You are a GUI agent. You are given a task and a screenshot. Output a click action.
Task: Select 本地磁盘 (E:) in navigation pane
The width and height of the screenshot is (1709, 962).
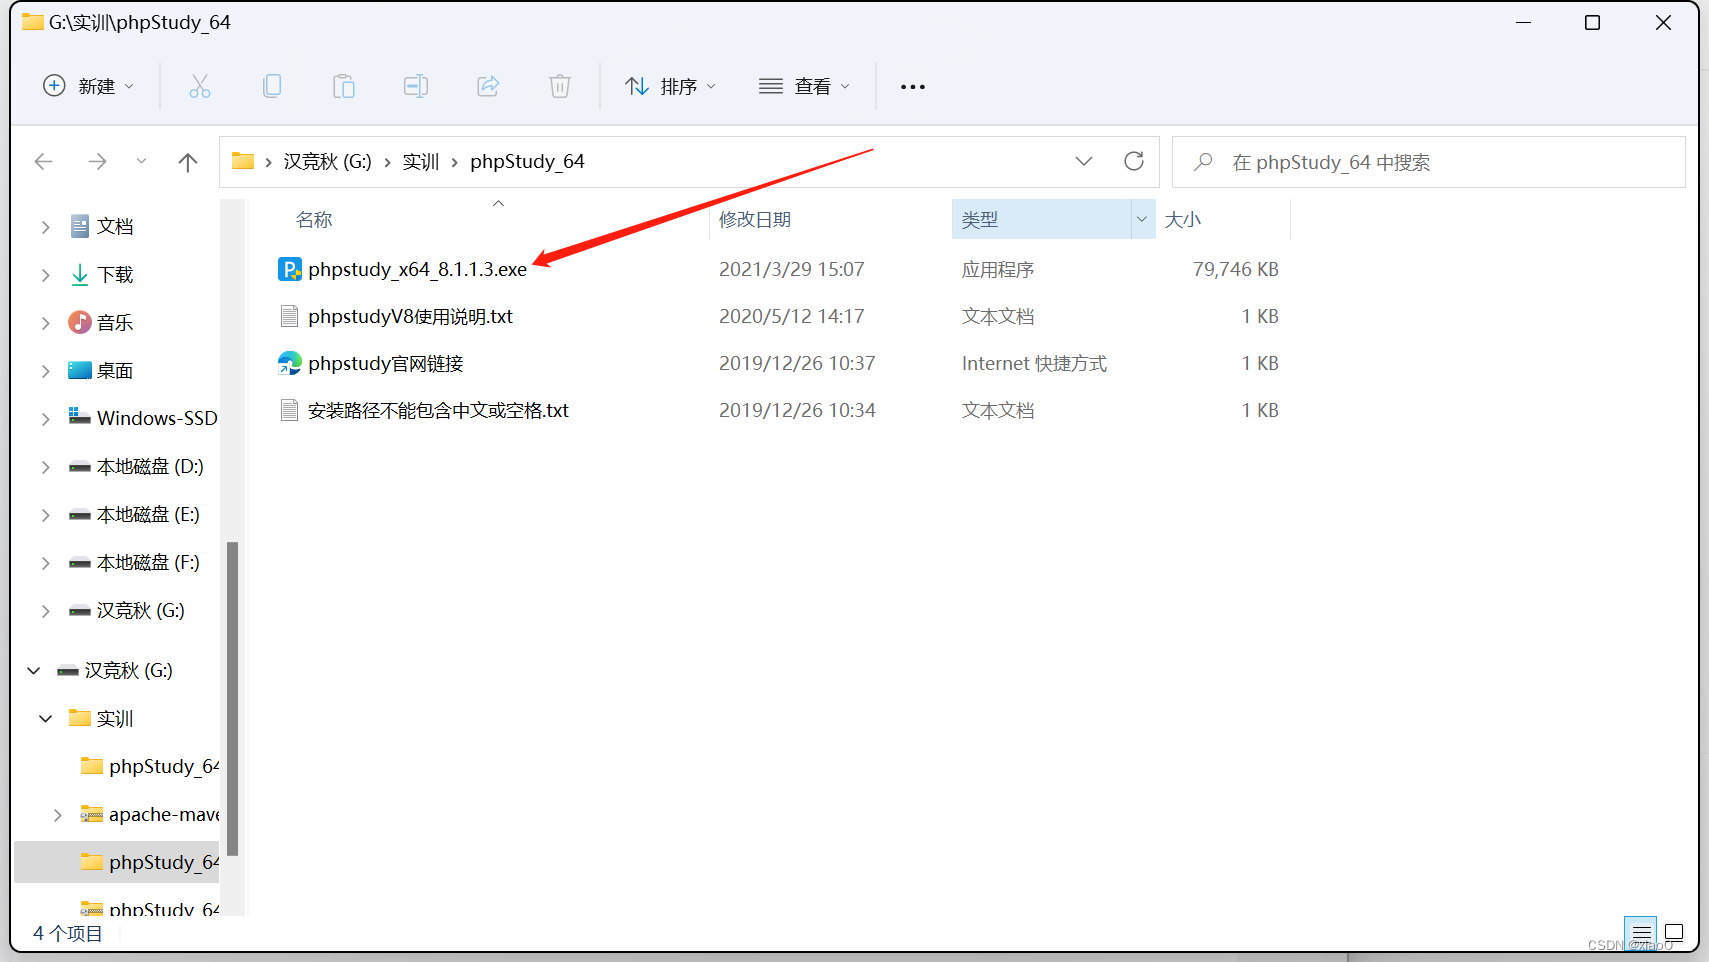pyautogui.click(x=148, y=514)
